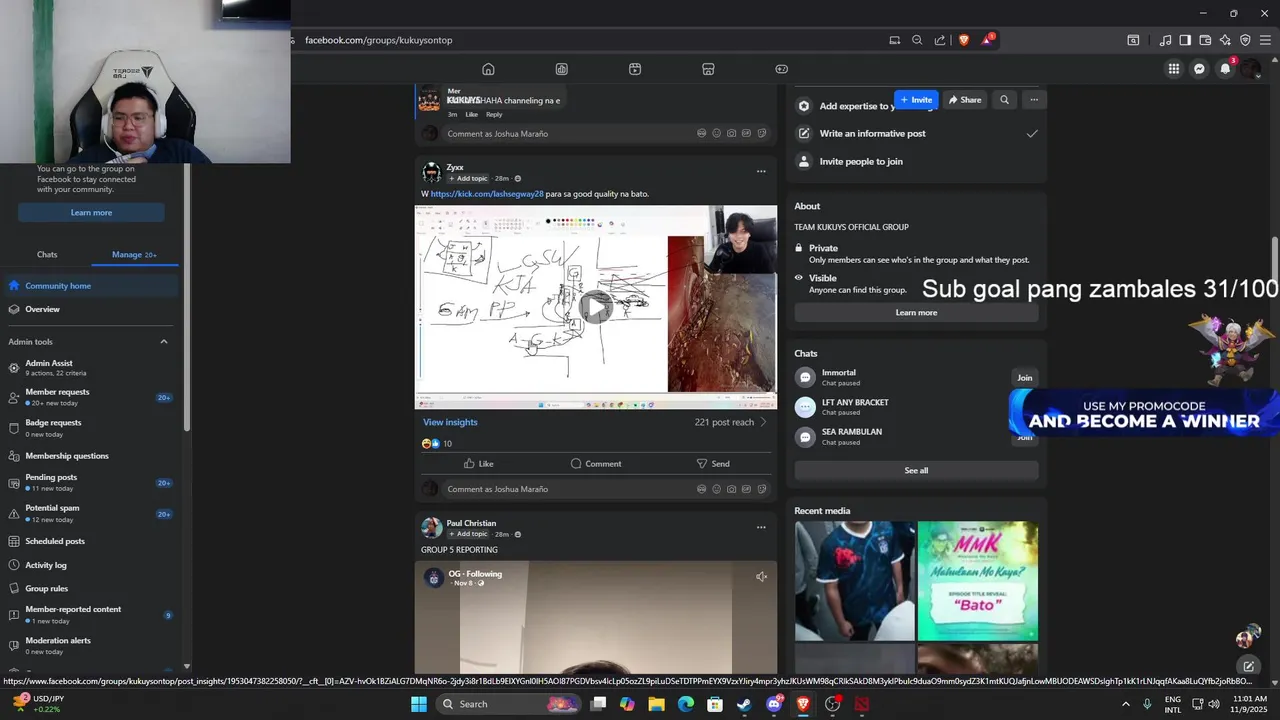Switch to the Manage tab in sidebar
Viewport: 1280px width, 720px height.
click(x=134, y=254)
